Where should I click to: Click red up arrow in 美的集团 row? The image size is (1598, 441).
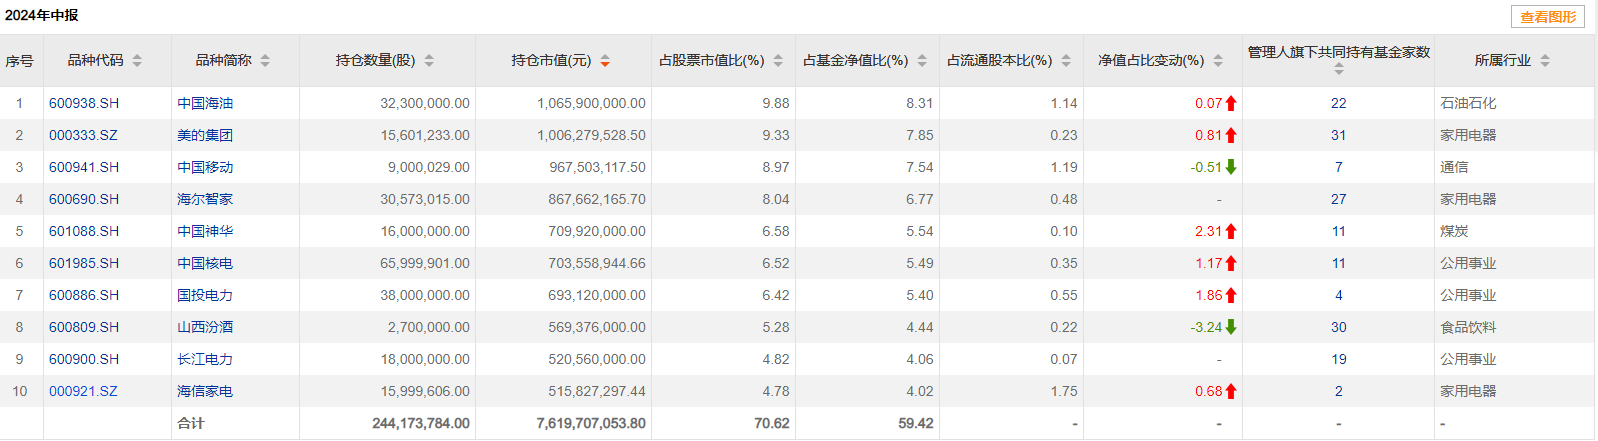[x=1231, y=135]
